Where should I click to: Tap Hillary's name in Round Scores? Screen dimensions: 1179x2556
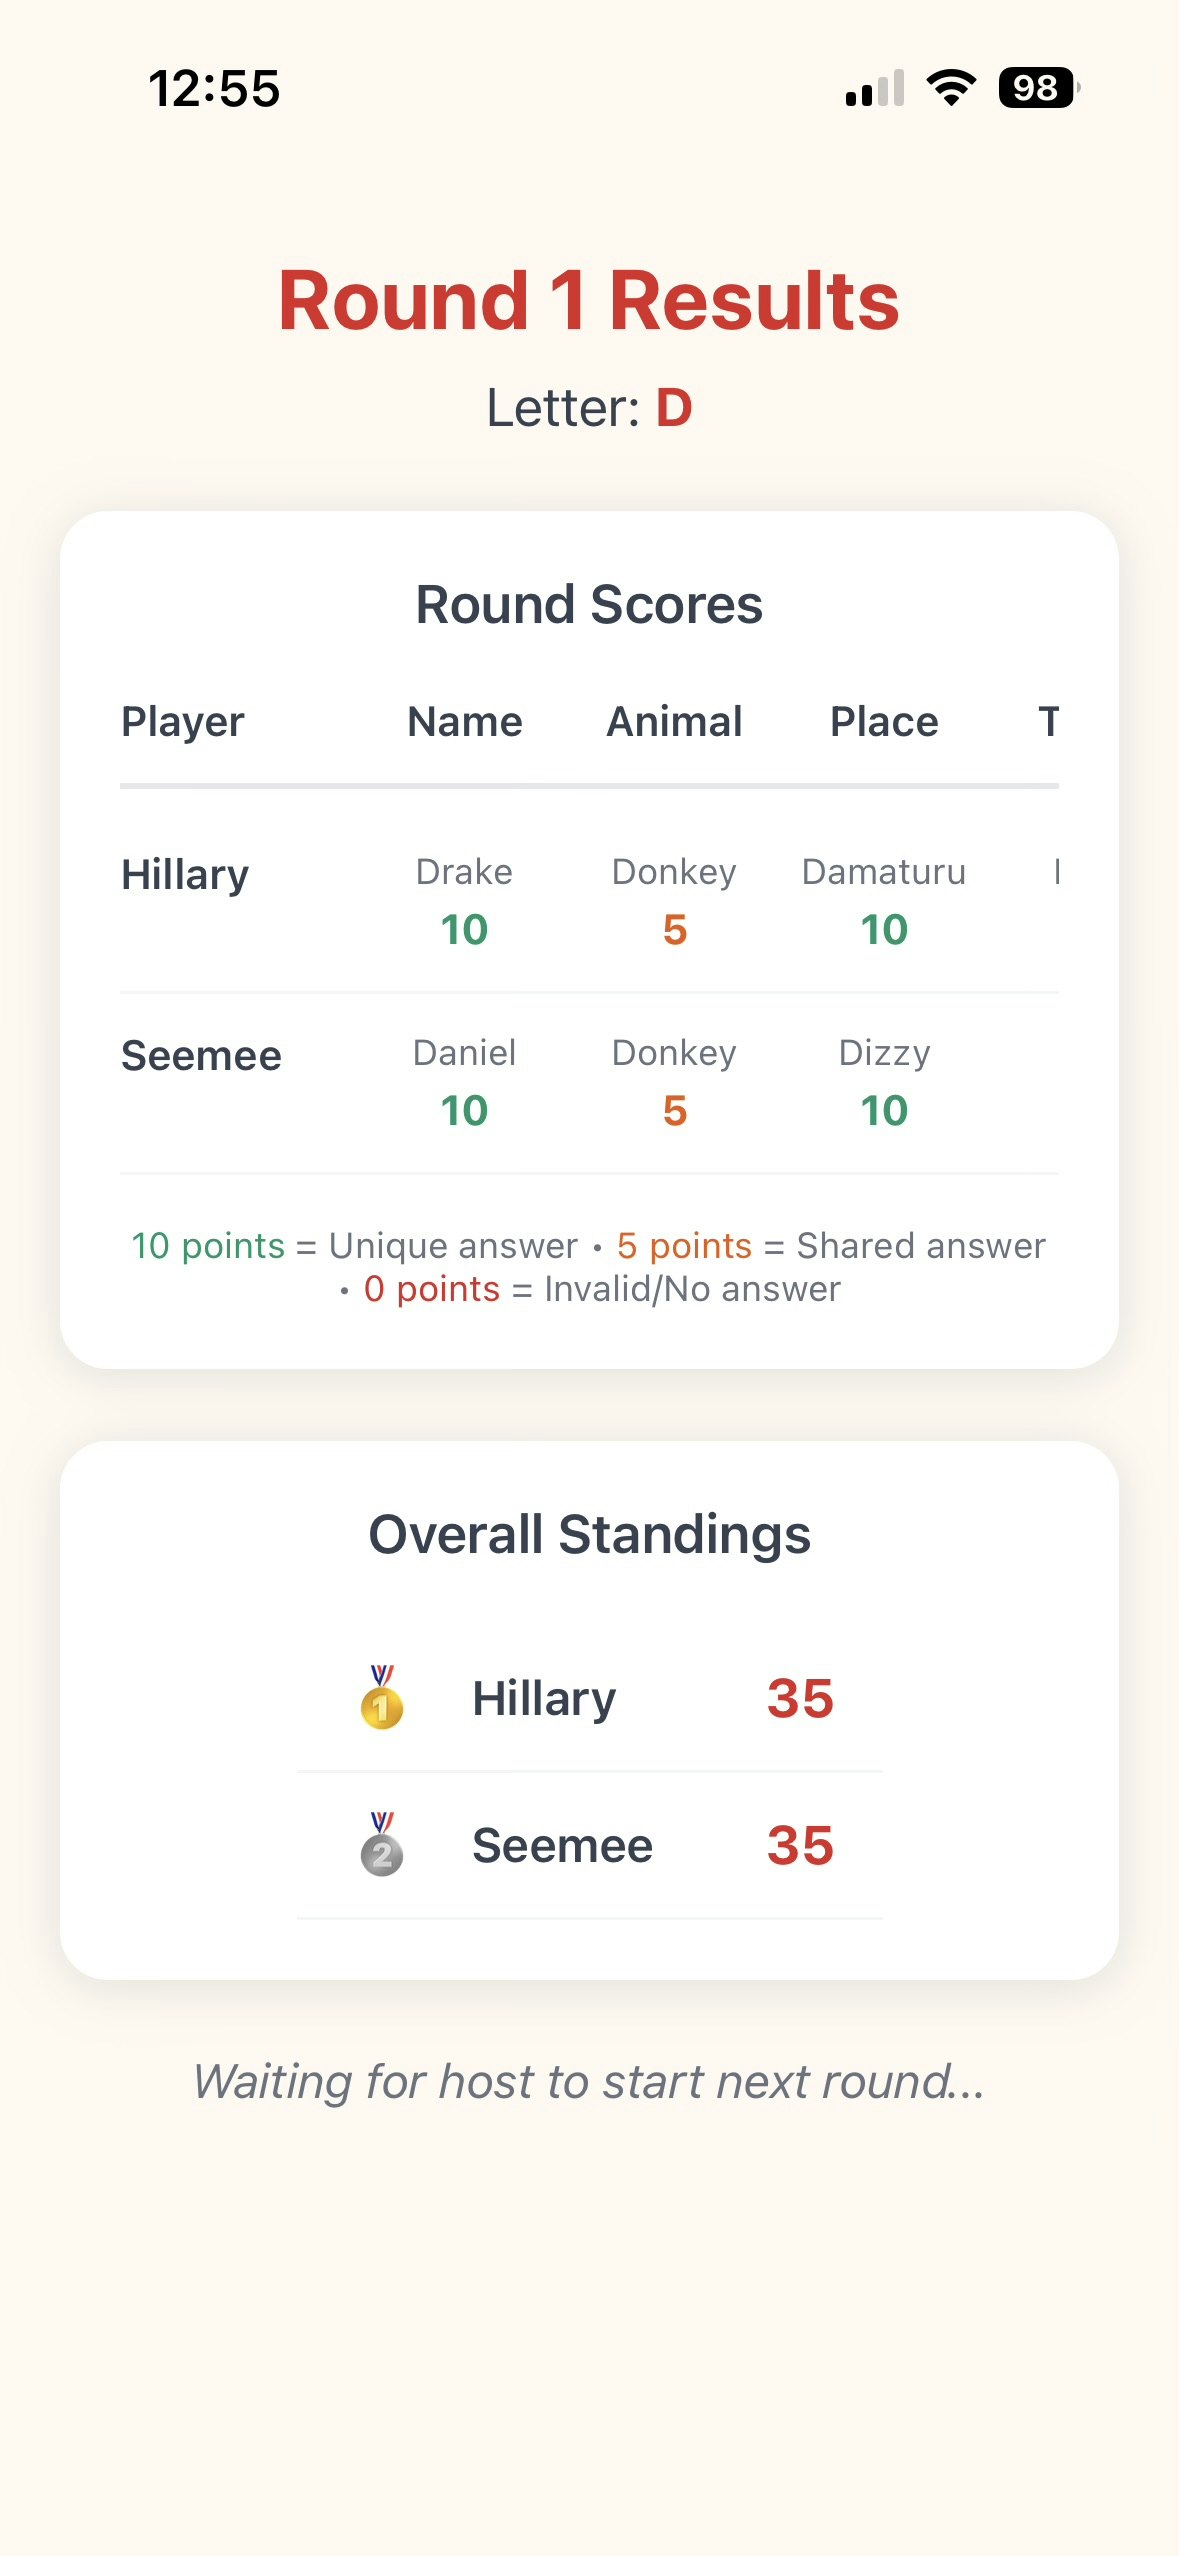point(185,875)
